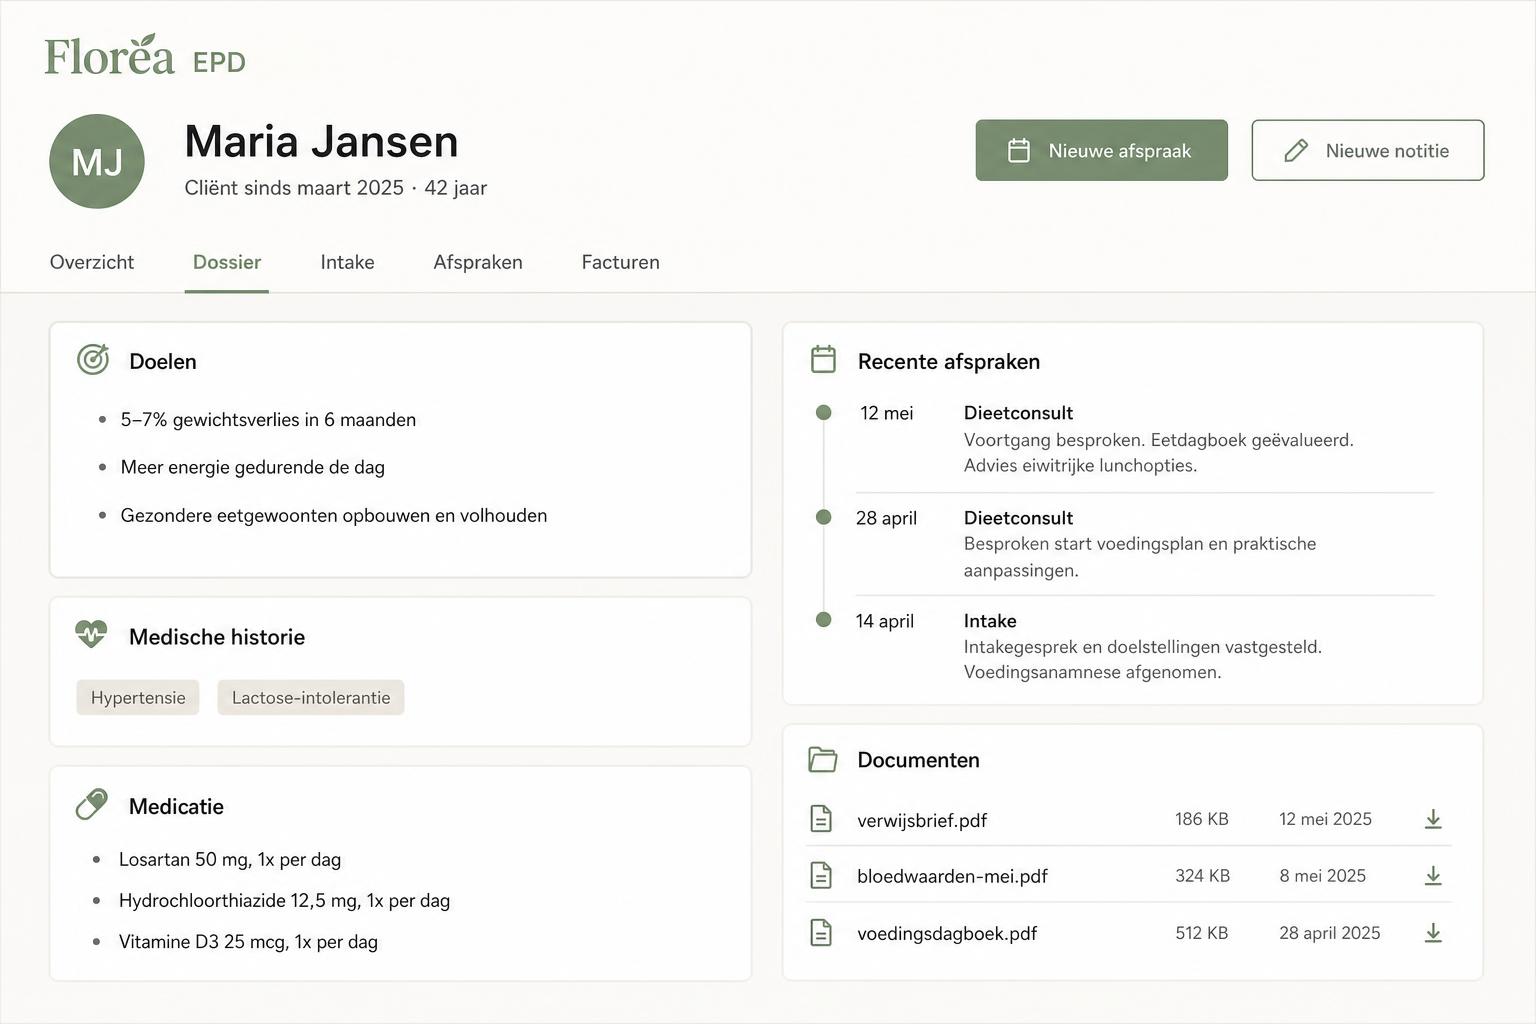Open the 28 april Dieetconsult entry

tap(1018, 518)
